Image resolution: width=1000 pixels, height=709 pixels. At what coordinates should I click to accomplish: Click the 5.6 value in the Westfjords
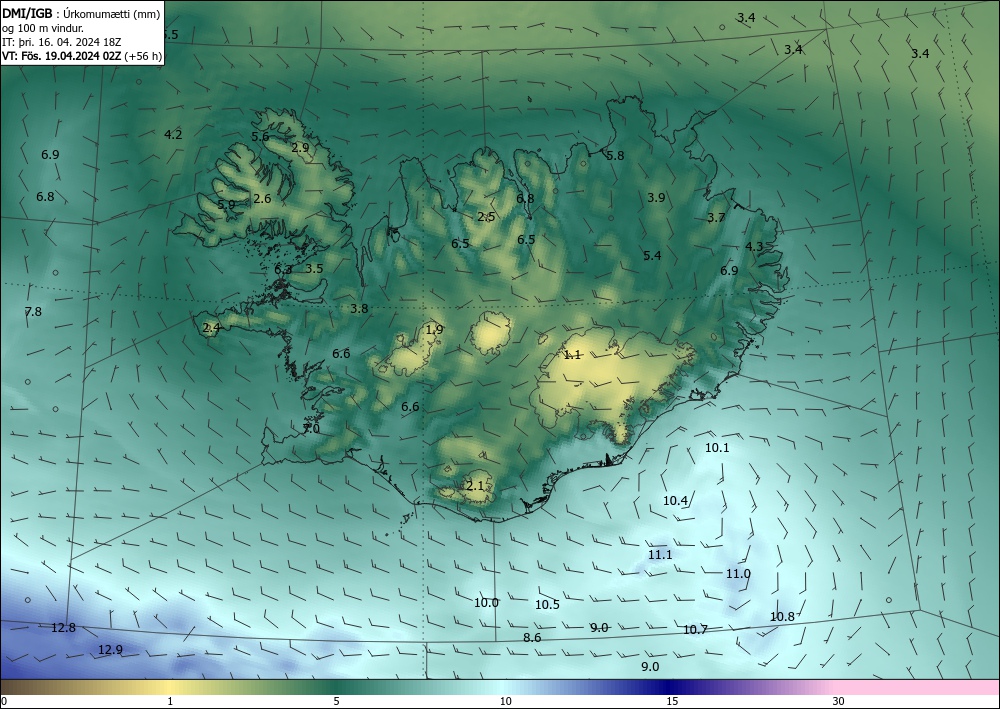click(260, 136)
